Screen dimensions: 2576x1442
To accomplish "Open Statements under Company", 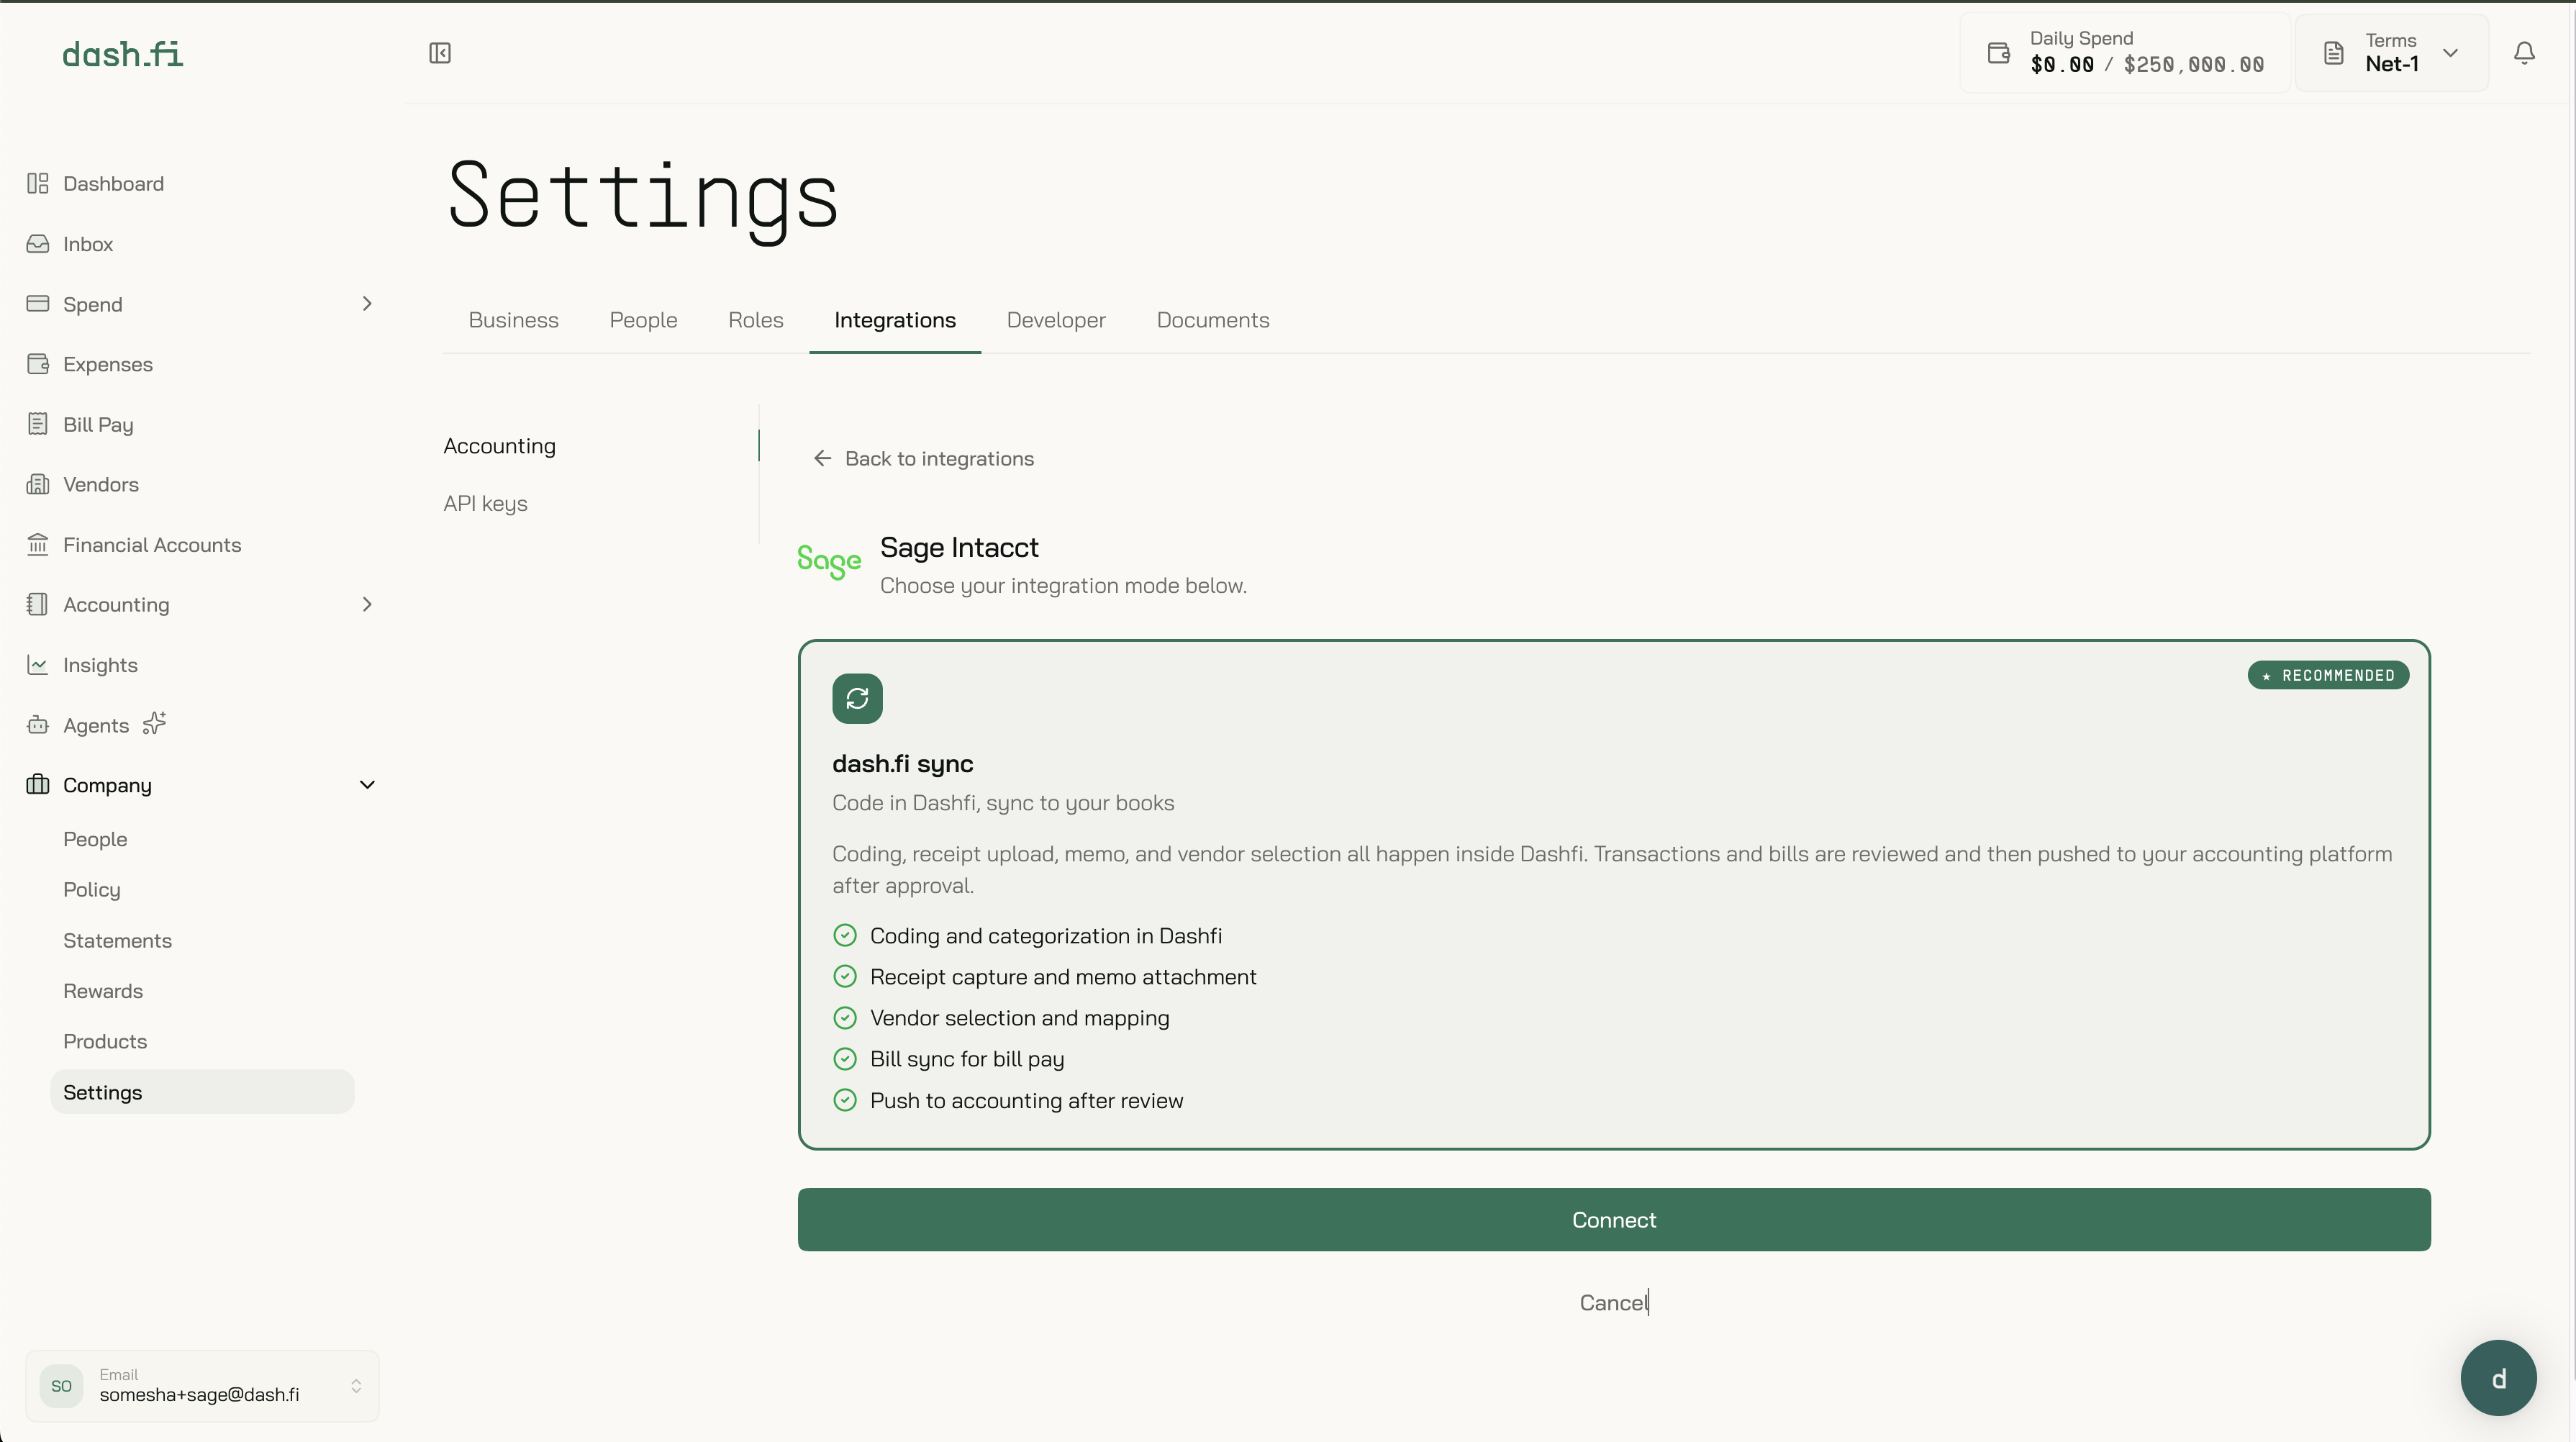I will (117, 941).
